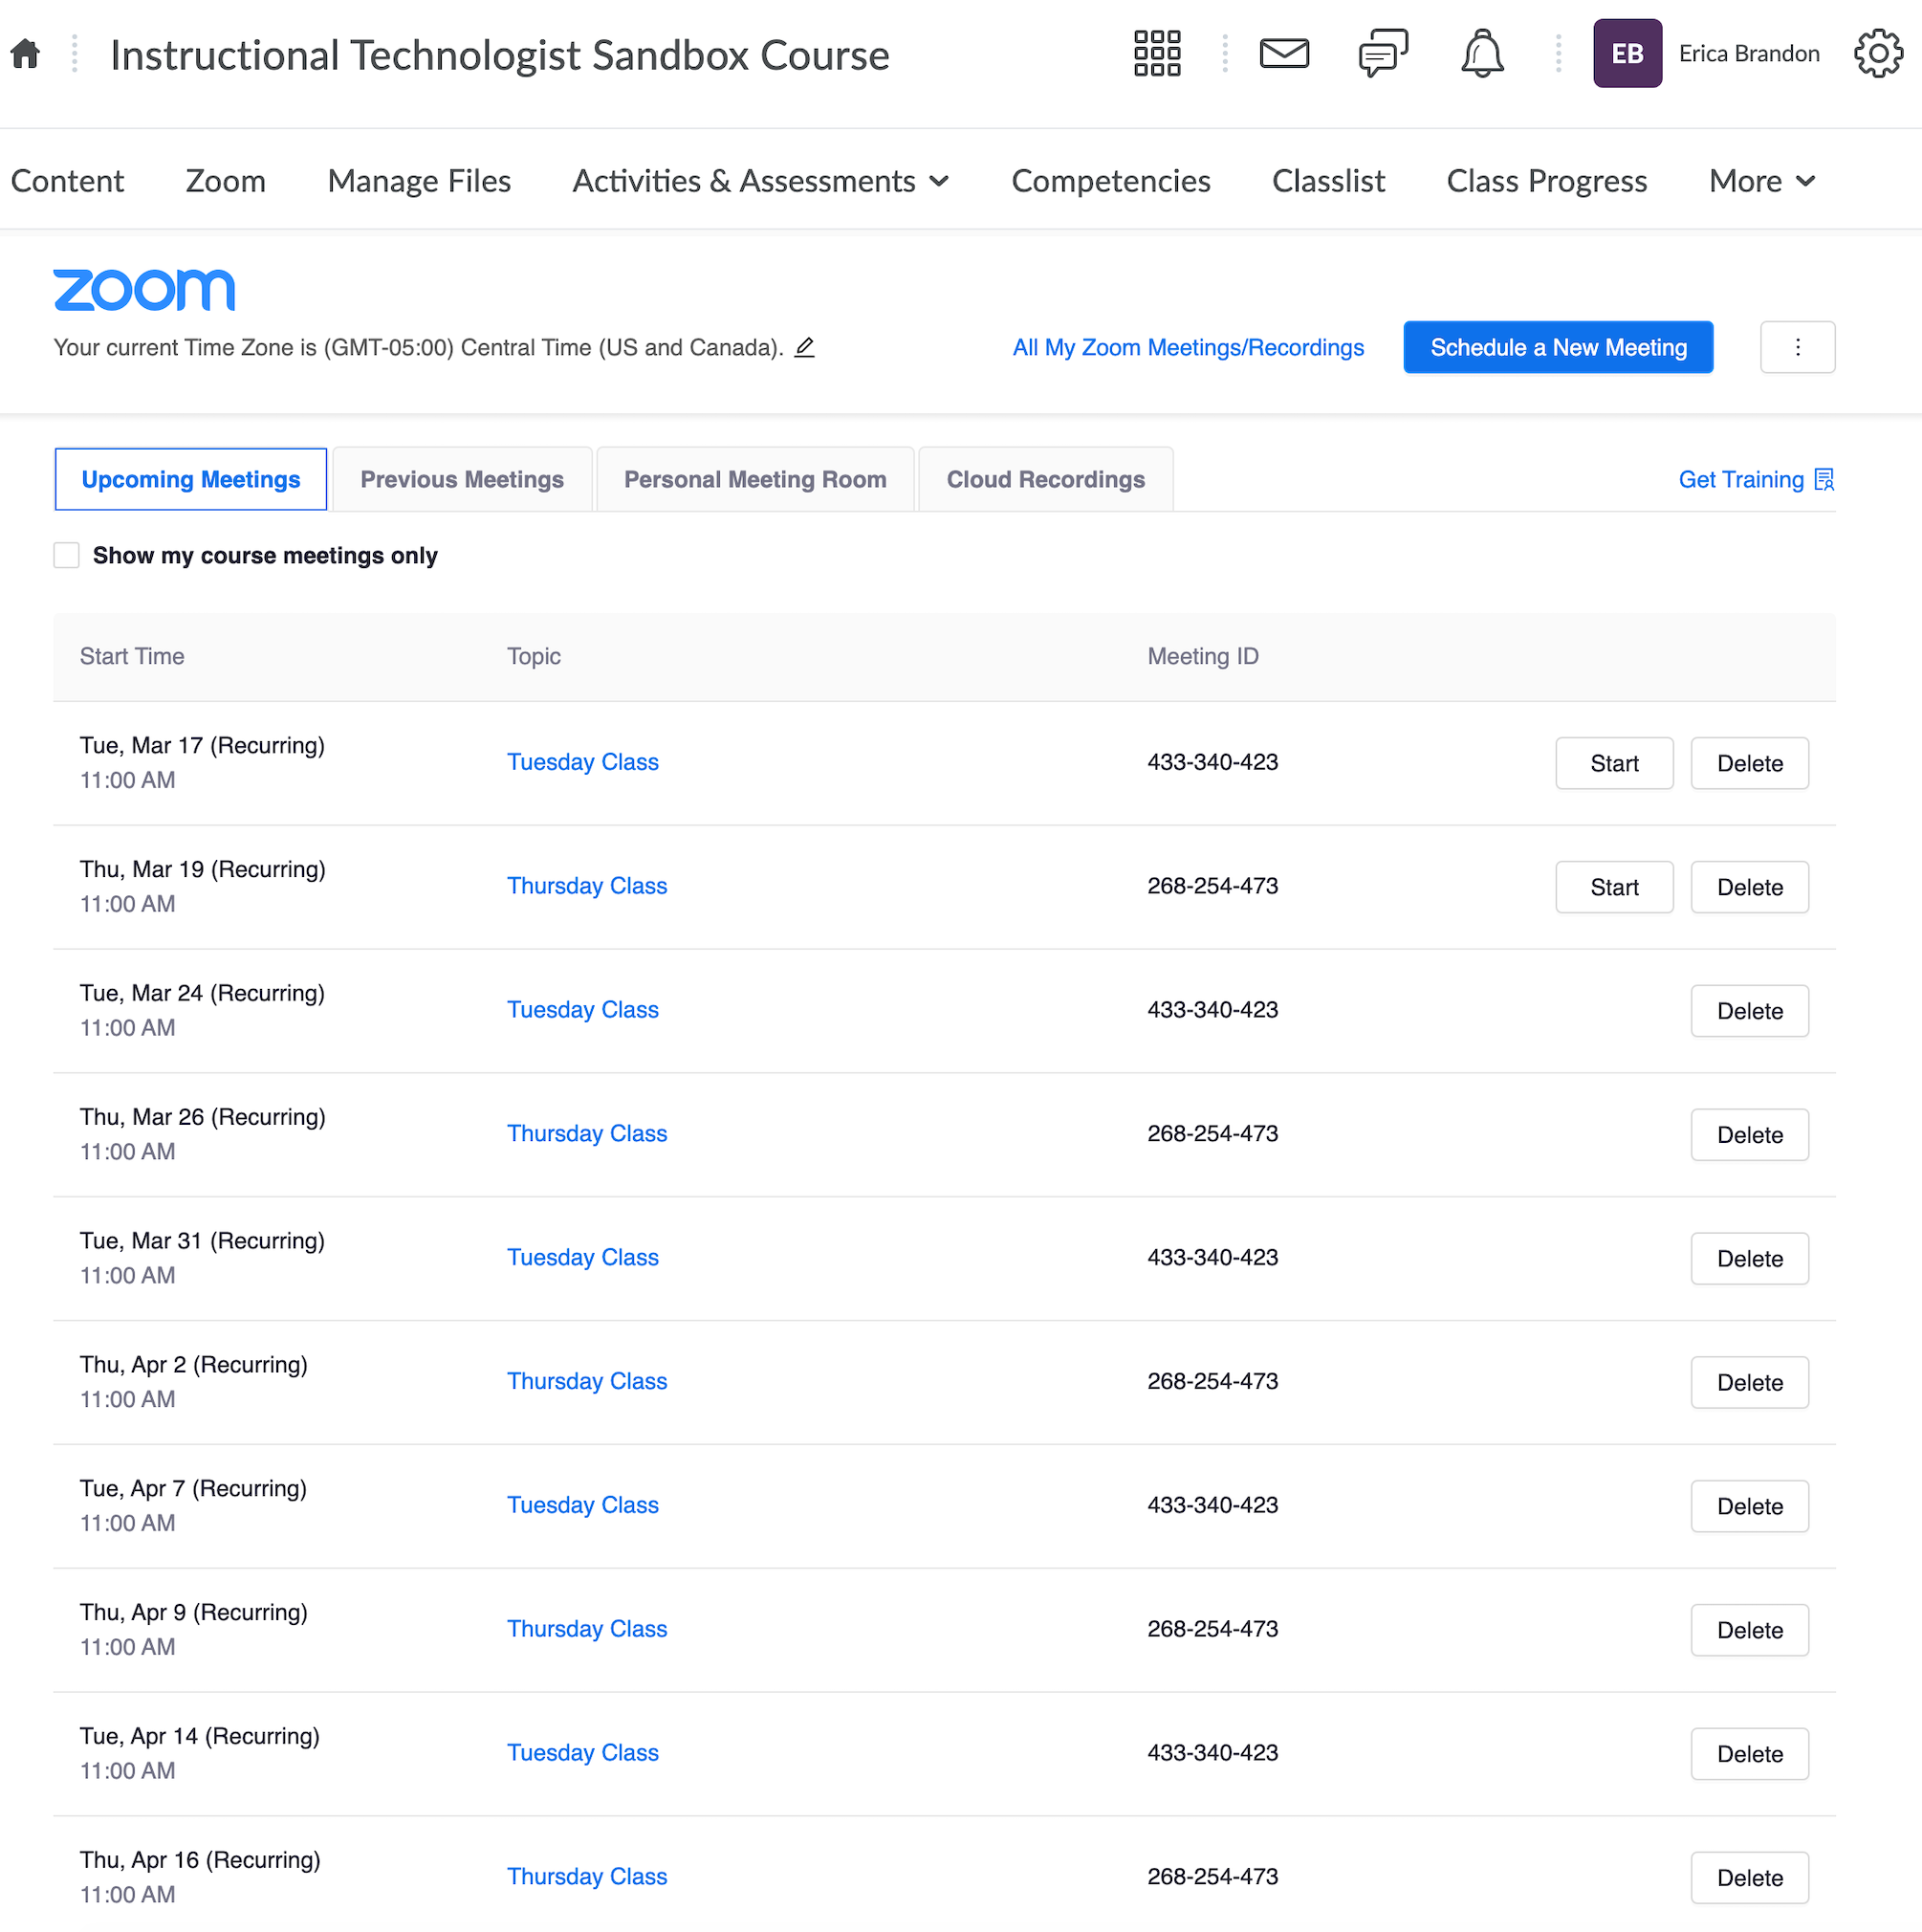The image size is (1922, 1932).
Task: Switch to Previous Meetings tab
Action: pos(462,479)
